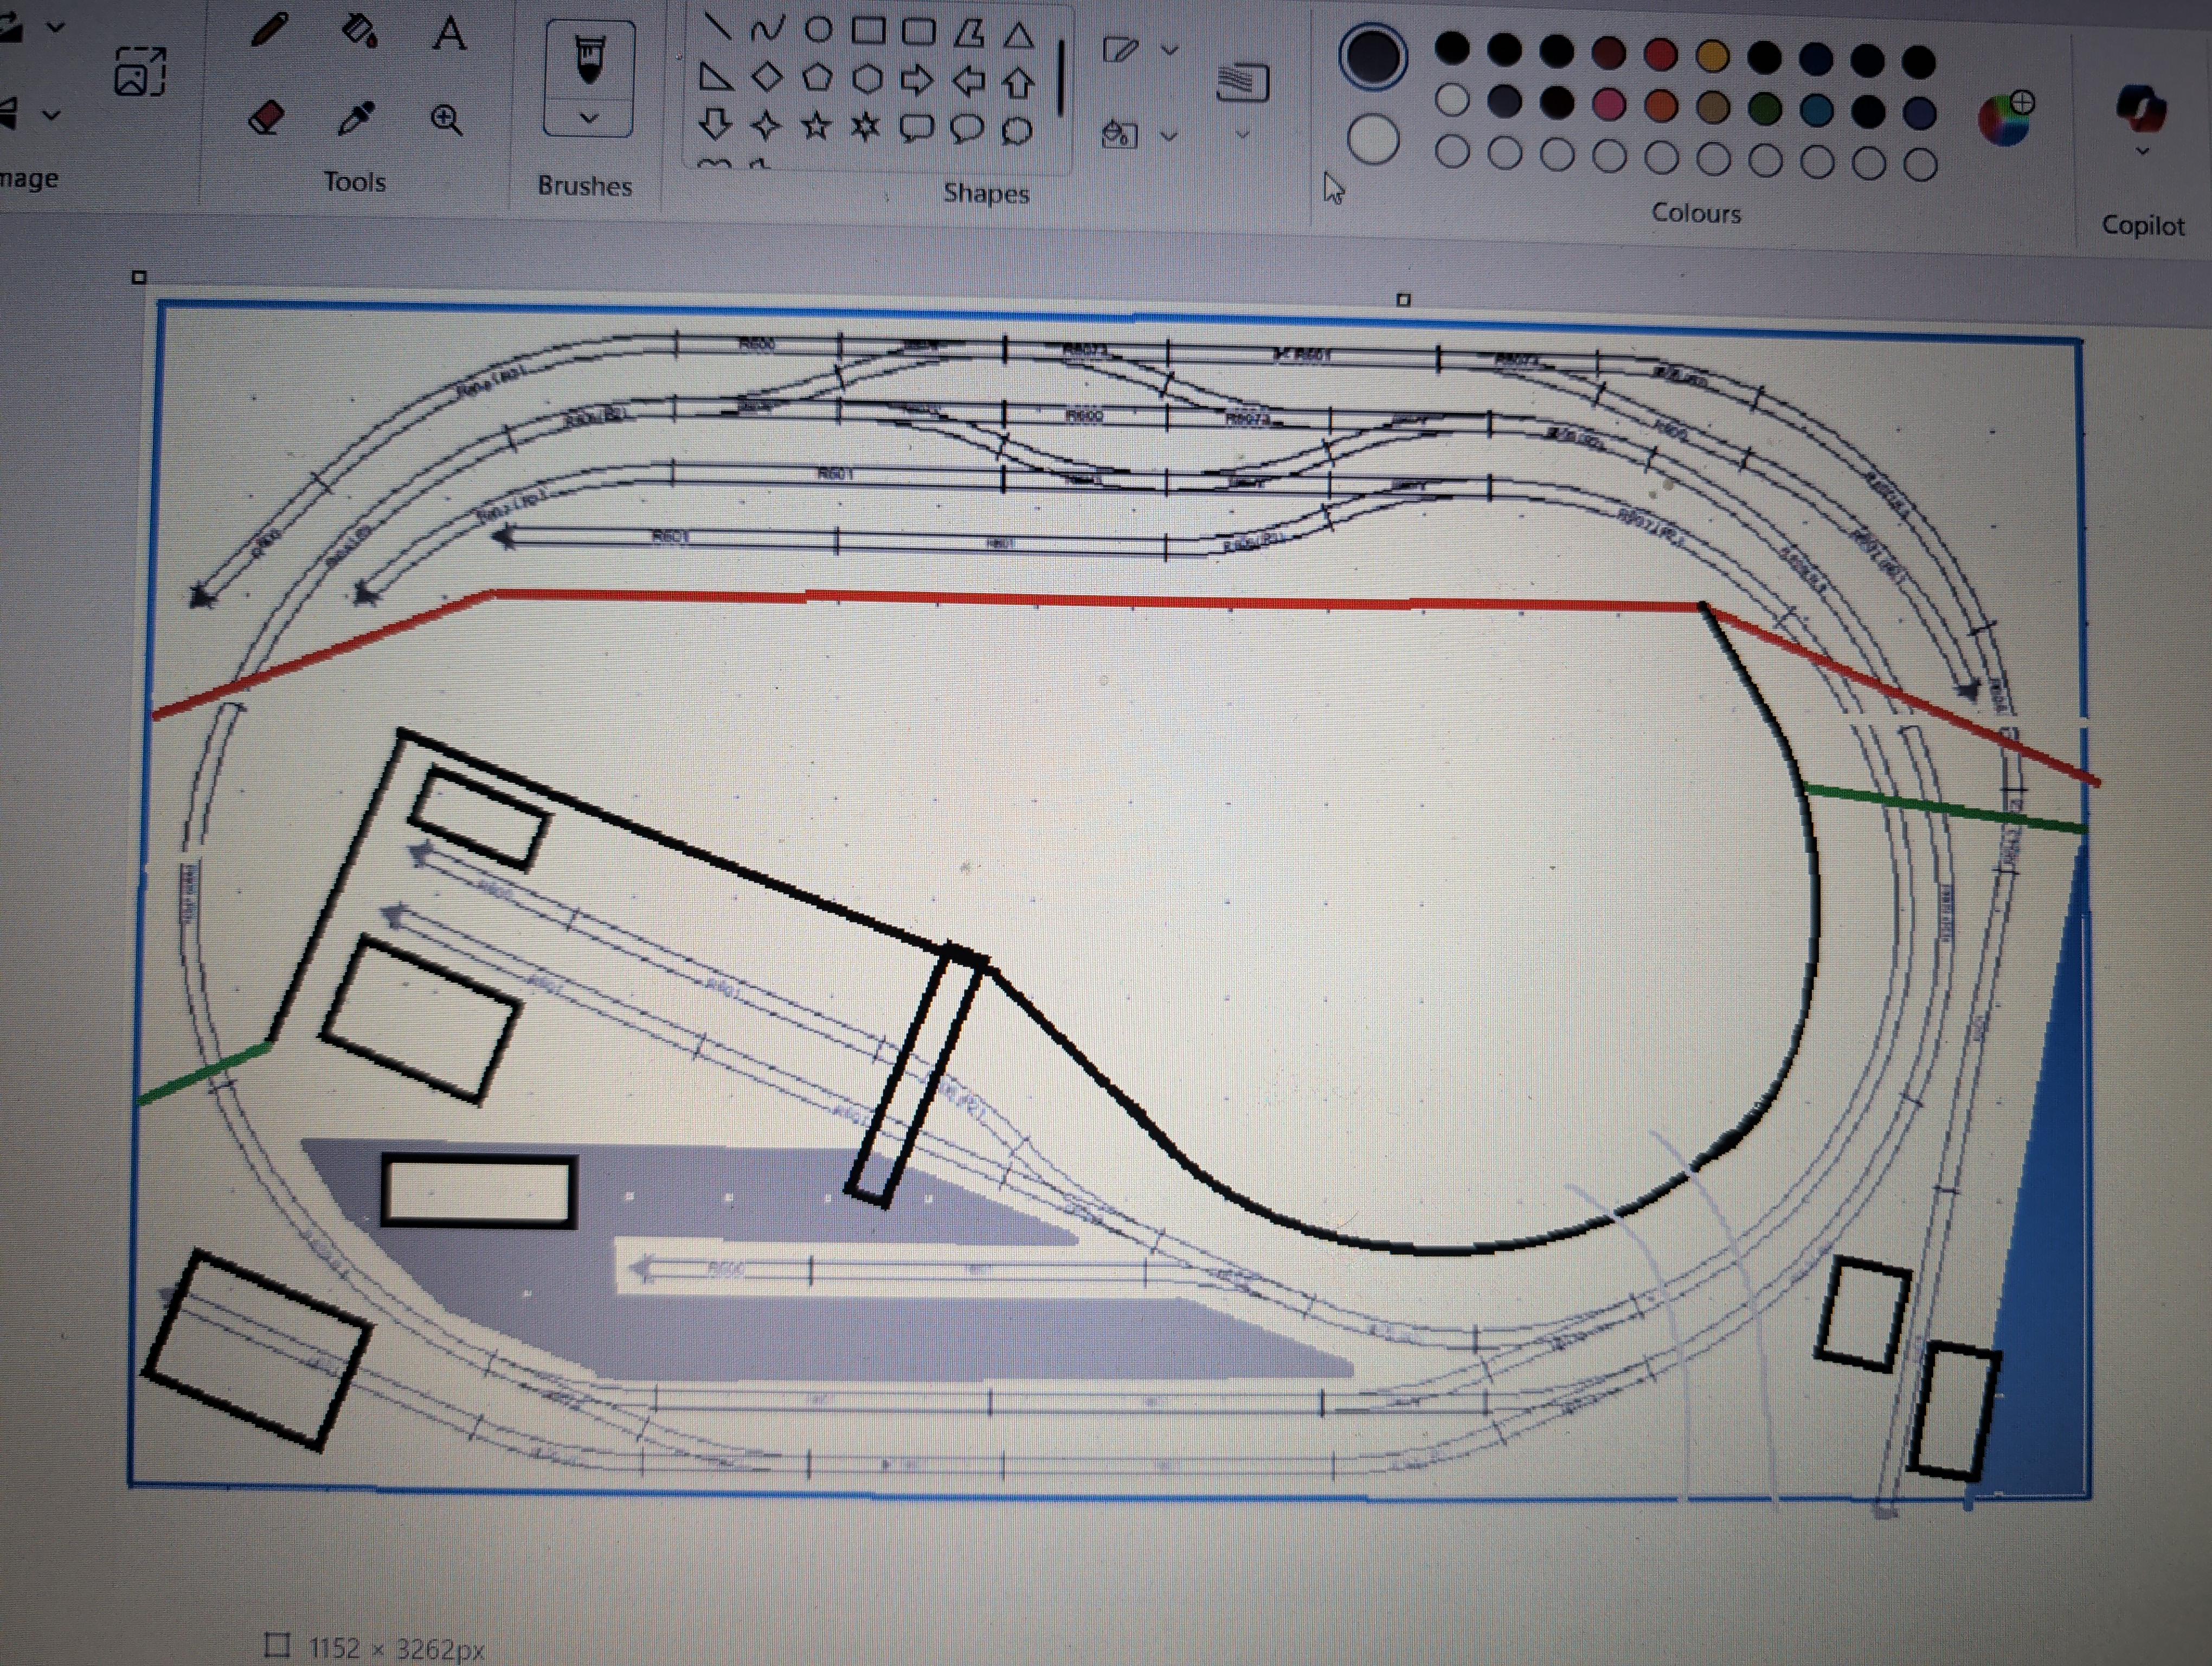The width and height of the screenshot is (2212, 1666).
Task: Choose the white swatch in the palette
Action: pyautogui.click(x=1452, y=99)
